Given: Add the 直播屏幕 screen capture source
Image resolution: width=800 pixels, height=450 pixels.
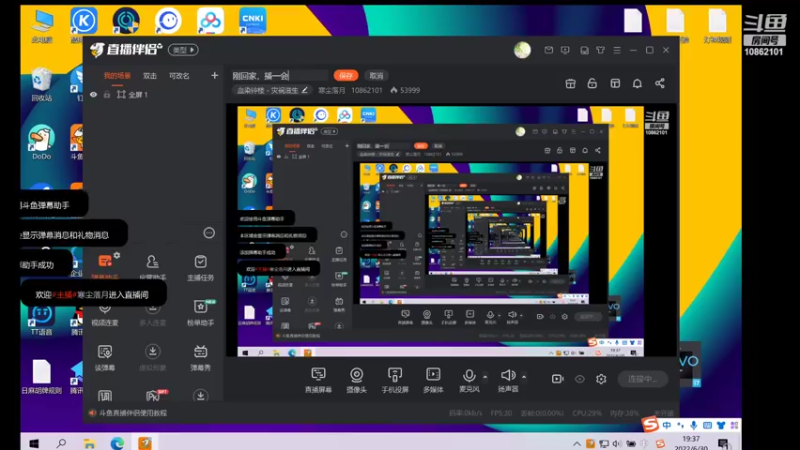Looking at the screenshot, I should point(318,380).
